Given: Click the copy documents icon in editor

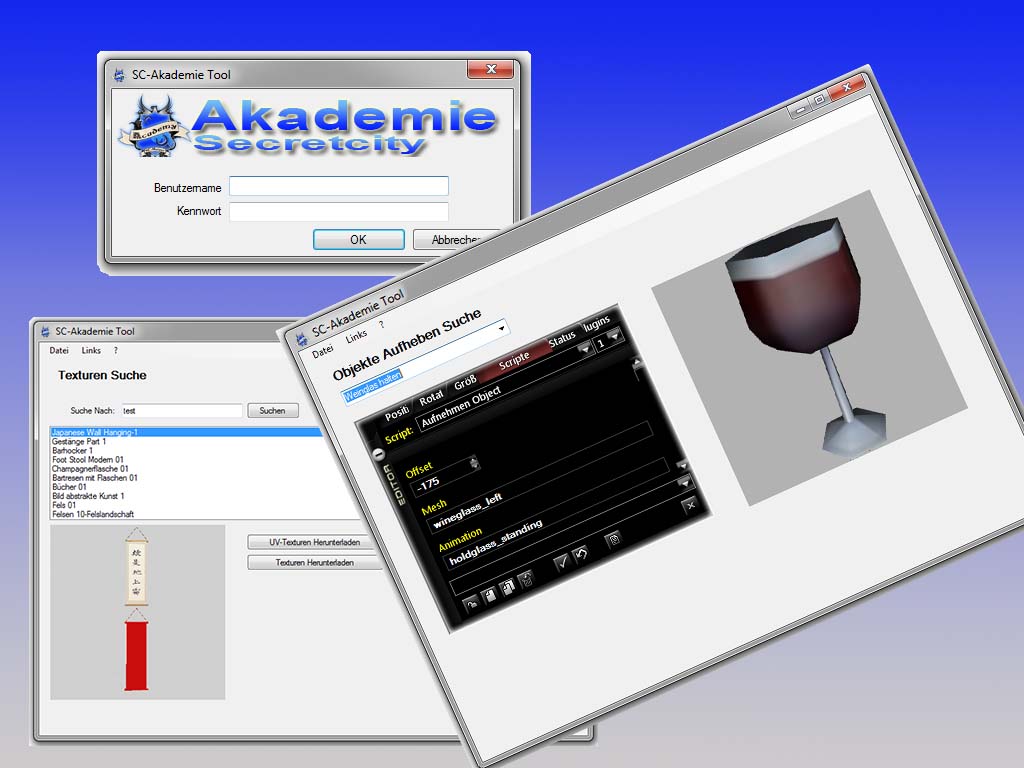Looking at the screenshot, I should (x=507, y=587).
